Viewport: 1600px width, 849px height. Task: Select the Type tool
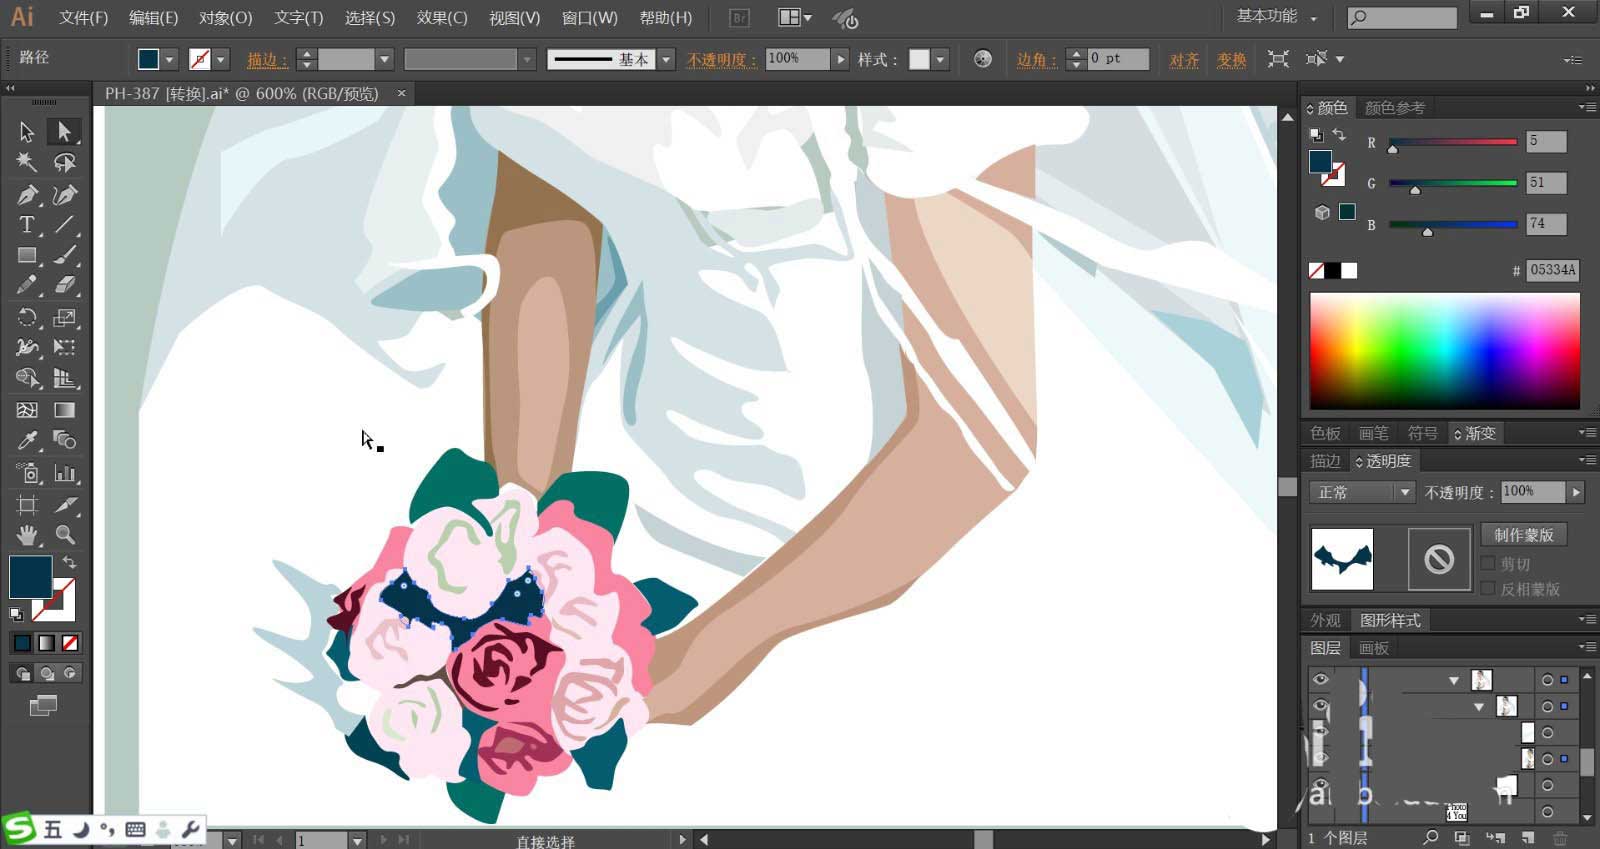pos(27,225)
